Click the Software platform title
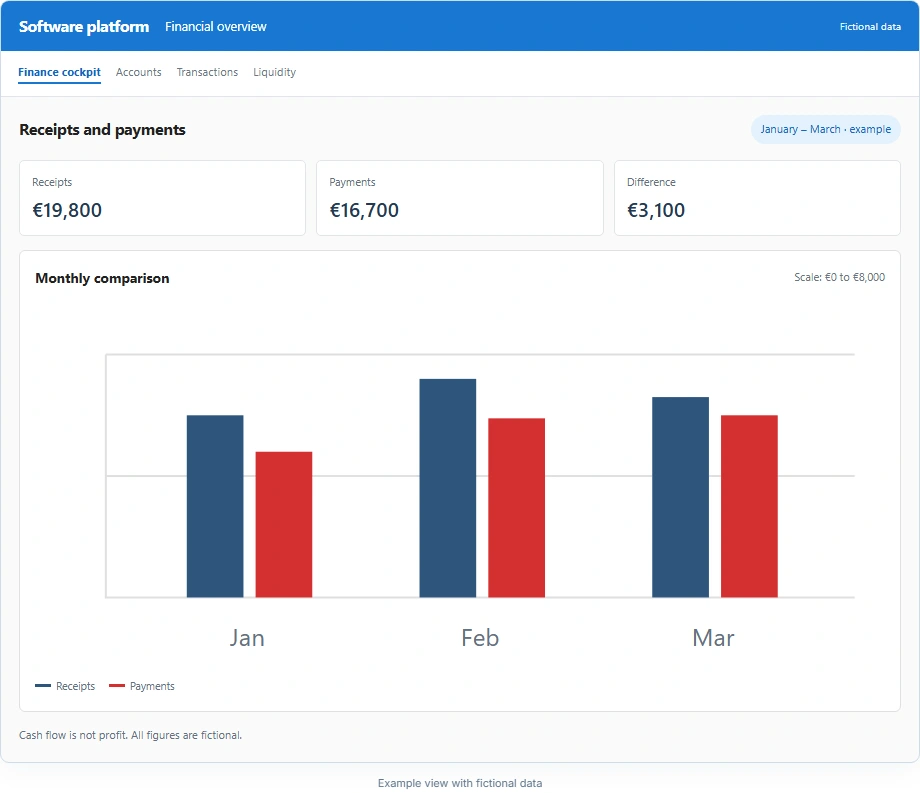Screen dimensions: 920x793 (x=84, y=26)
